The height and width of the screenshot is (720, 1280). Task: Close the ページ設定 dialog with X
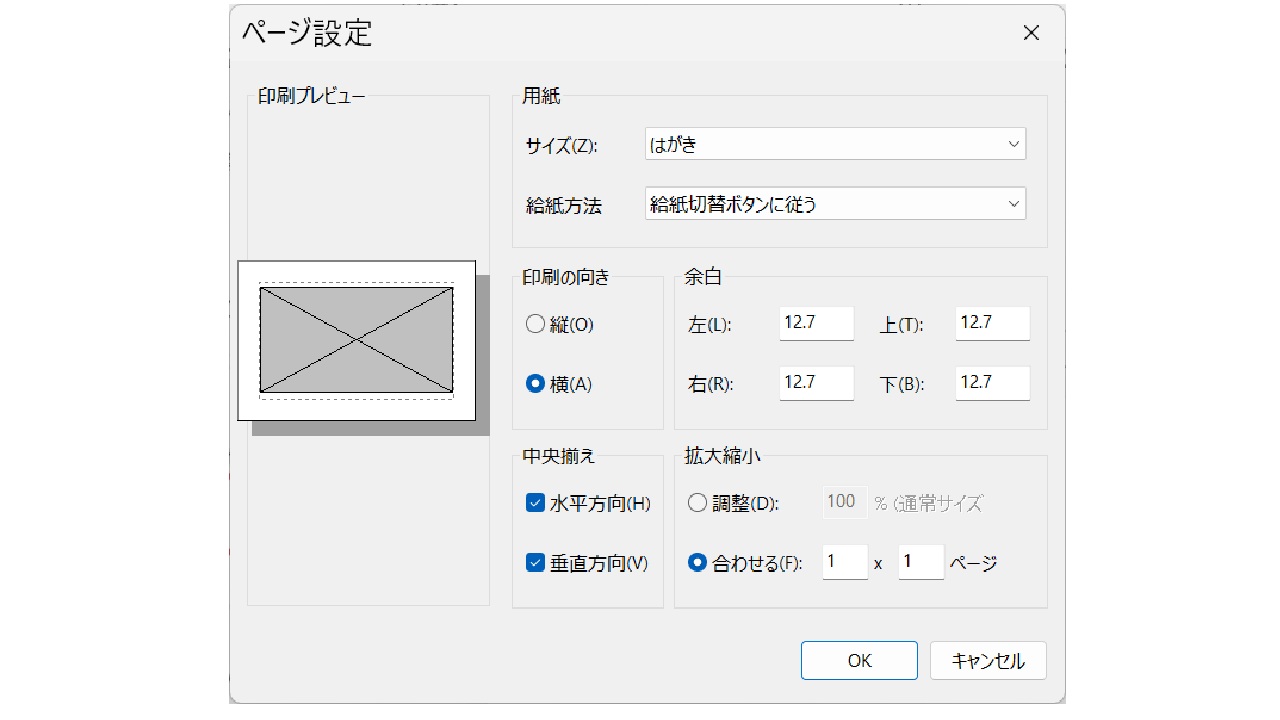coord(1031,33)
